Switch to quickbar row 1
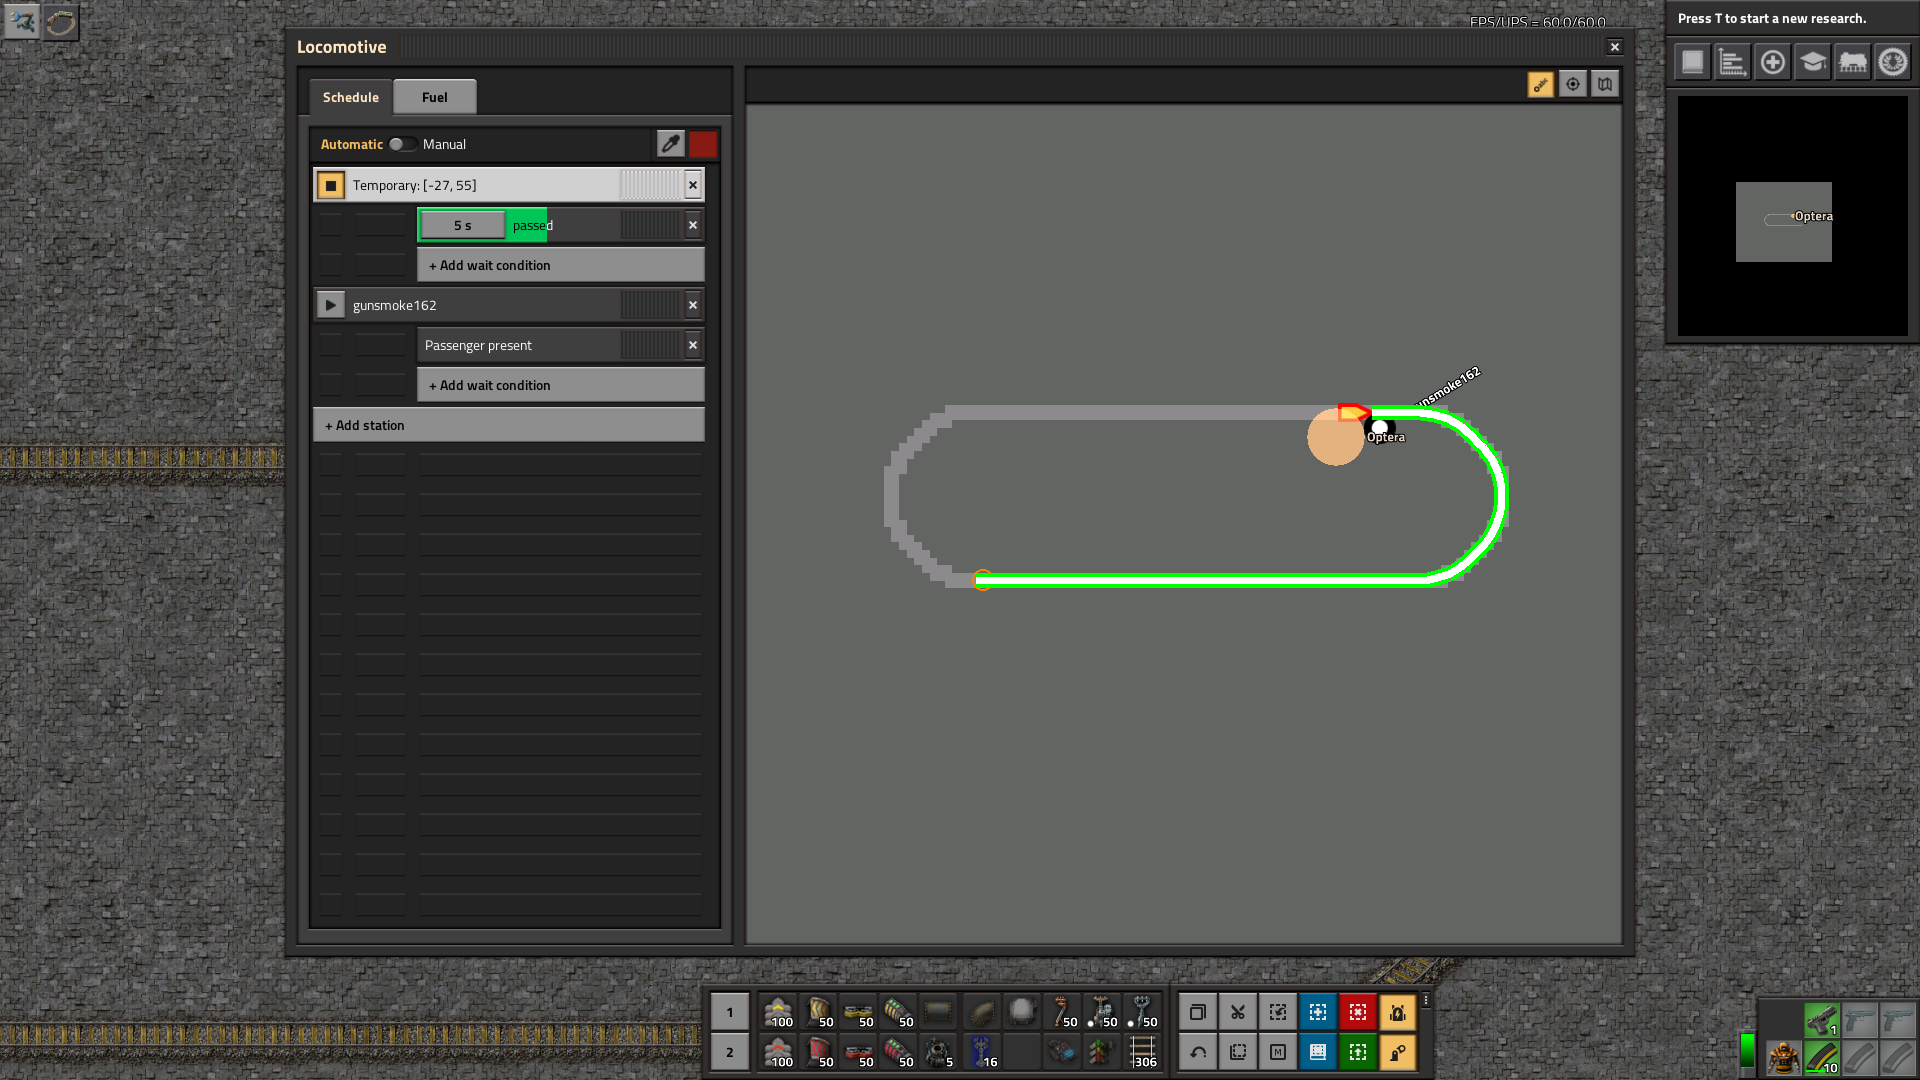Screen dimensions: 1920x1080 pos(730,1012)
